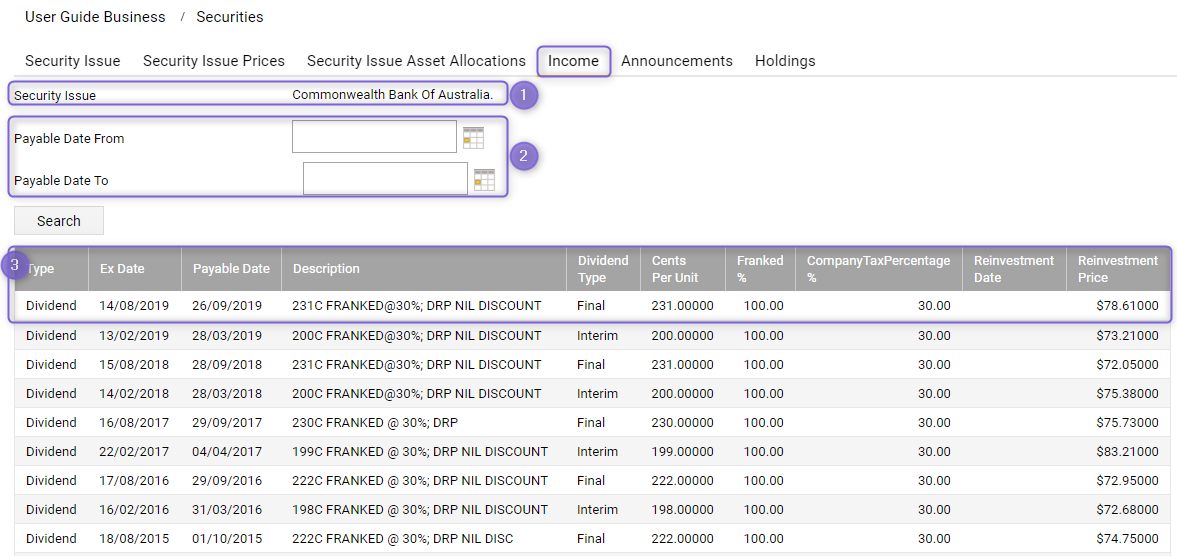Viewport: 1177px width, 556px height.
Task: Click Ex Date 22/02/2017
Action: coord(134,452)
